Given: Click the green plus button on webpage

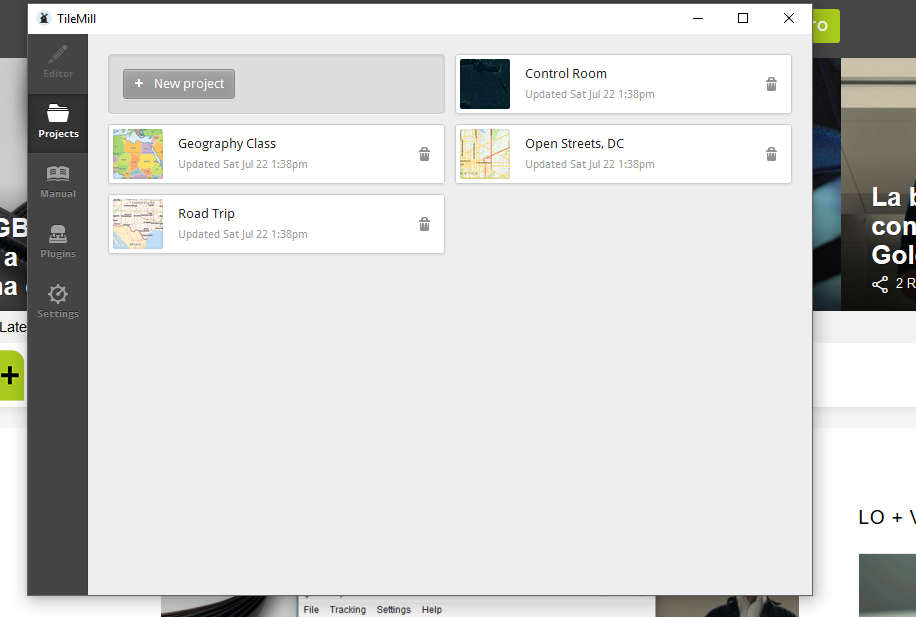Looking at the screenshot, I should (x=12, y=375).
